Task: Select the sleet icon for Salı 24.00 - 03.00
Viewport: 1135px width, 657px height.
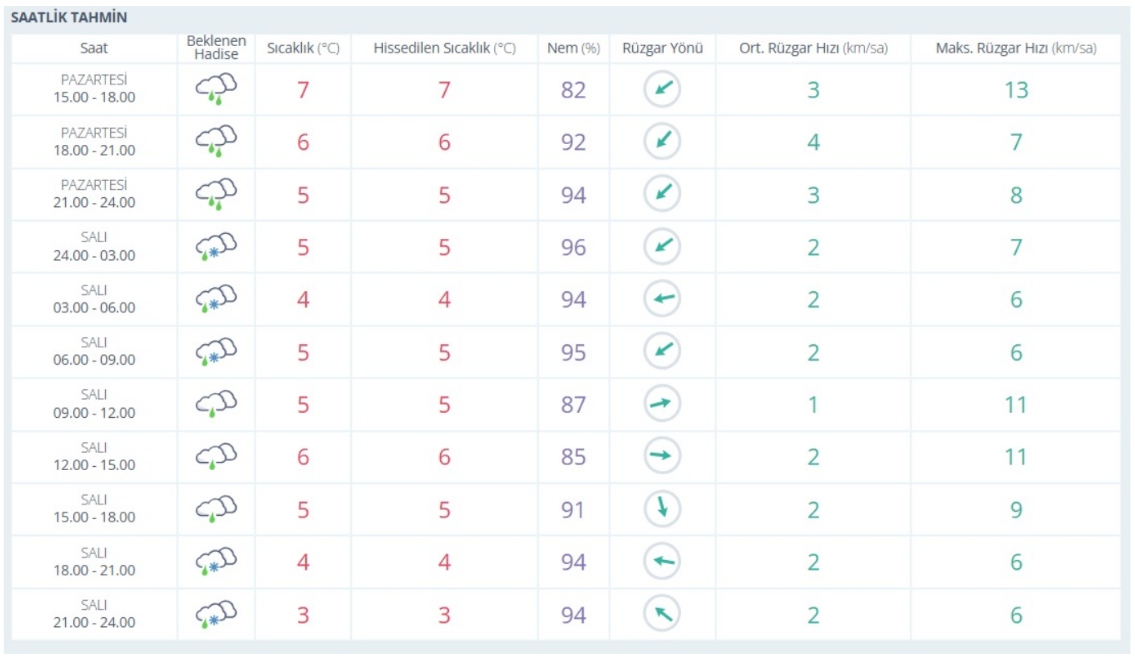Action: click(216, 247)
